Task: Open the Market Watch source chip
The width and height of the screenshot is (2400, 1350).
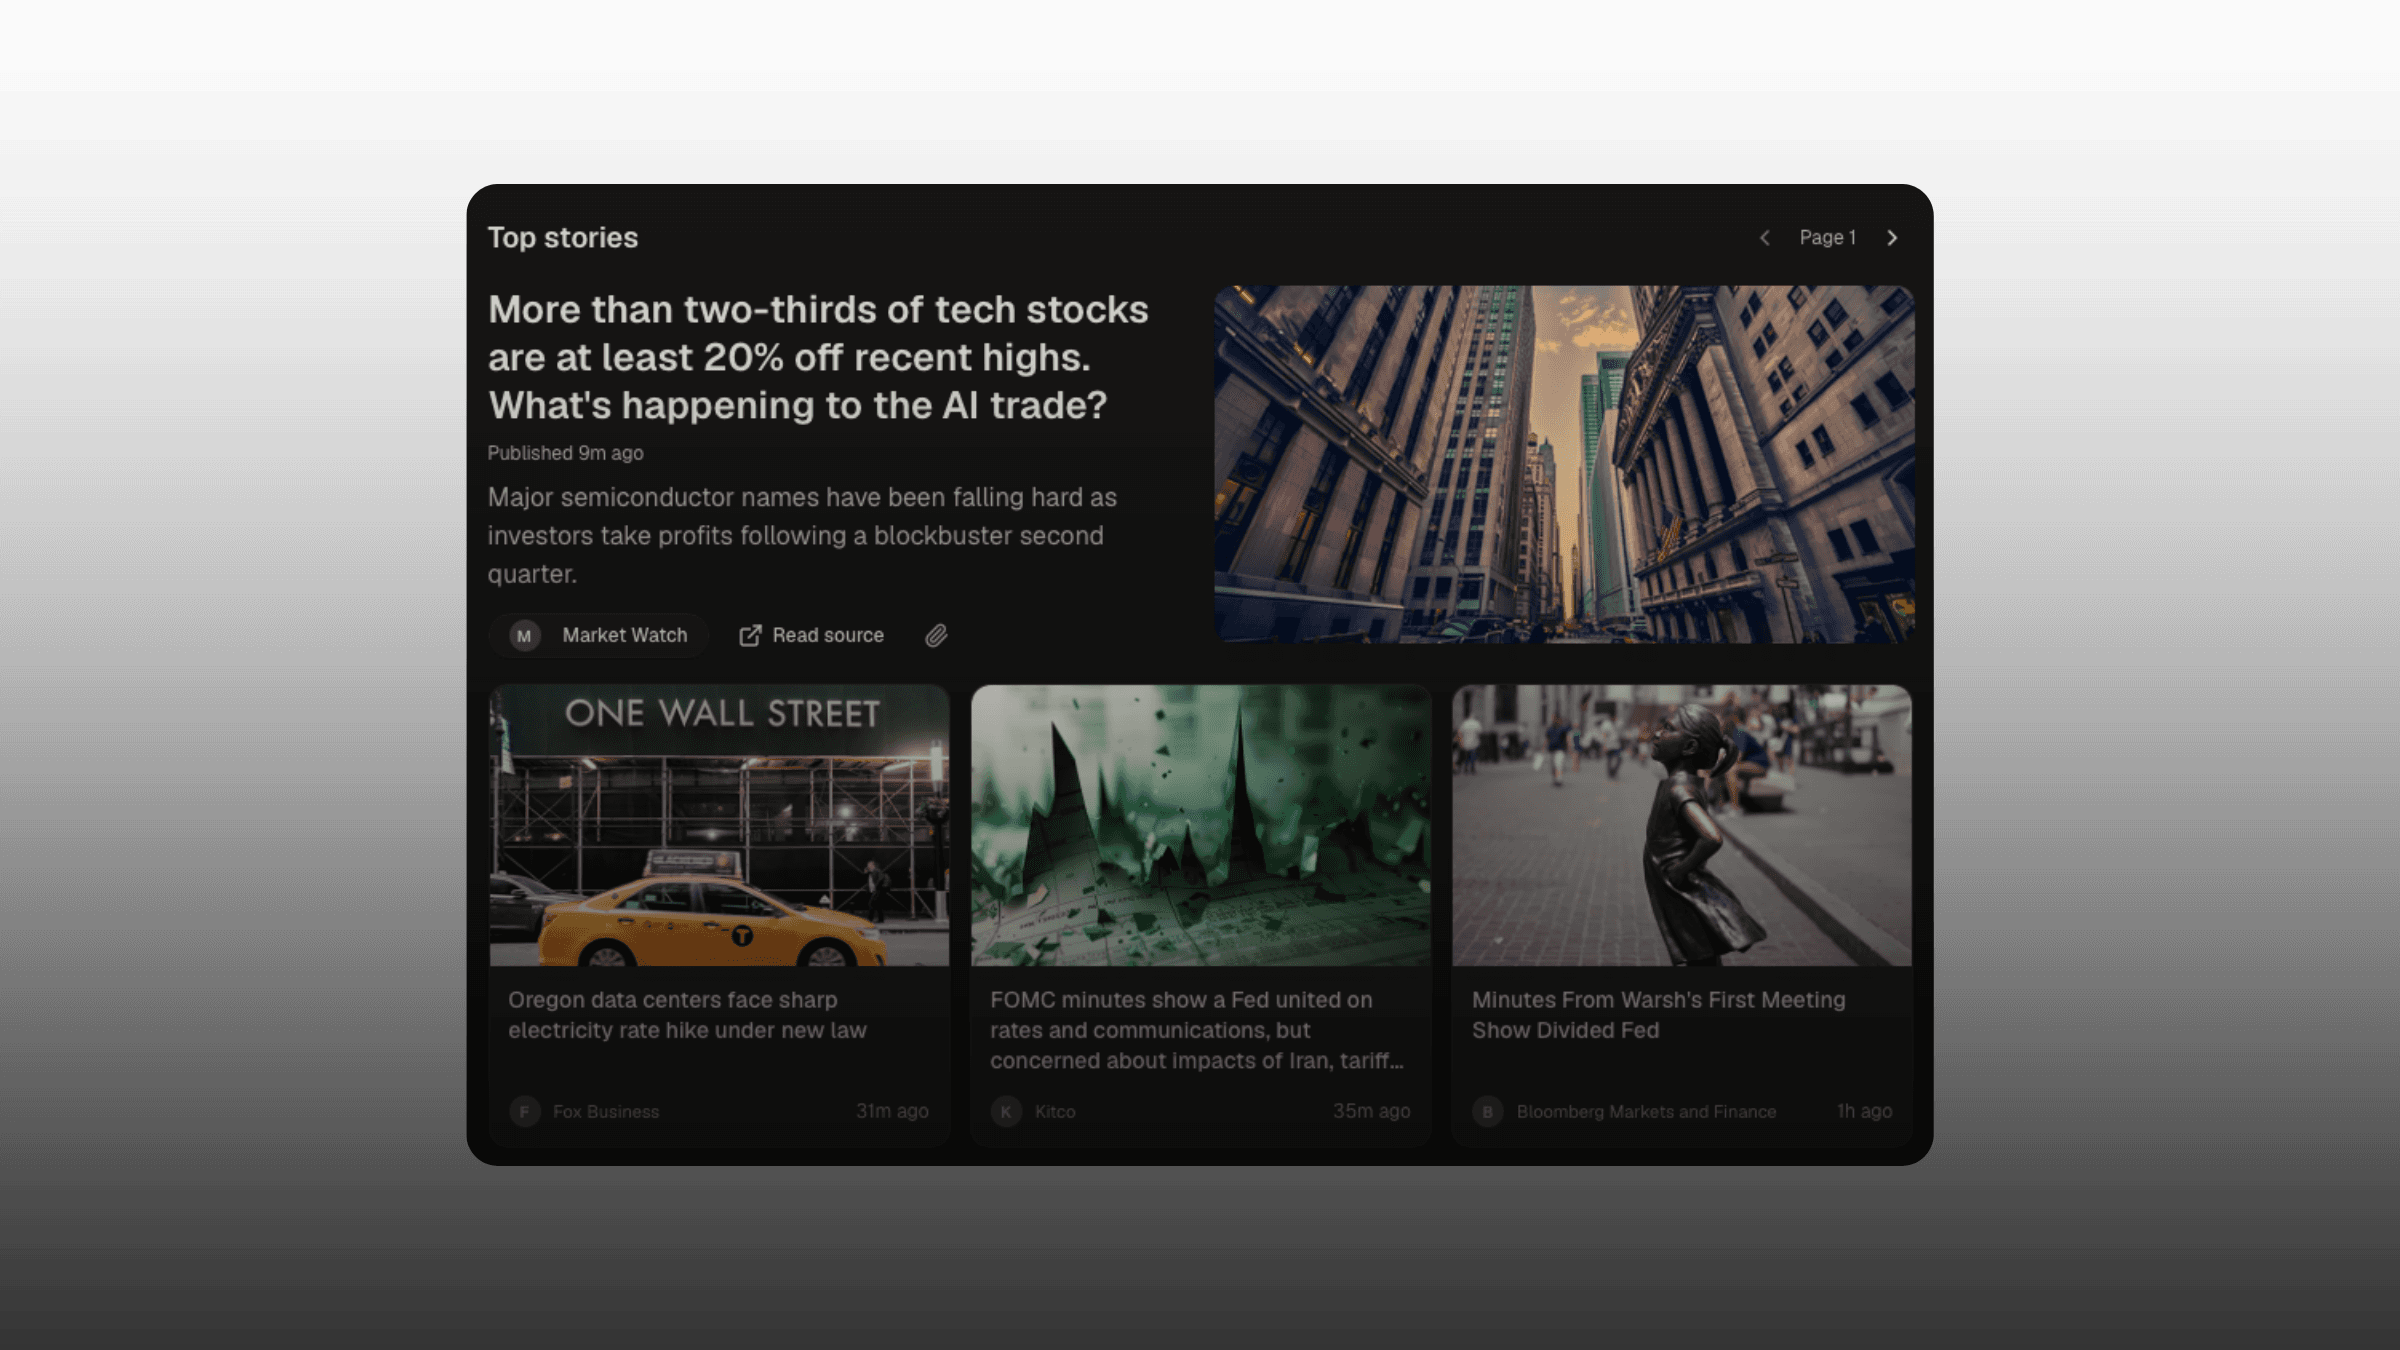Action: [598, 636]
